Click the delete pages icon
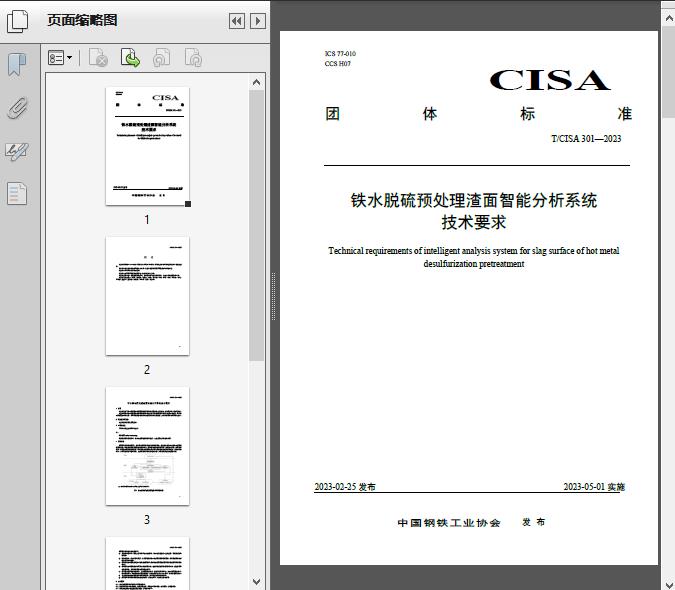 tap(98, 58)
